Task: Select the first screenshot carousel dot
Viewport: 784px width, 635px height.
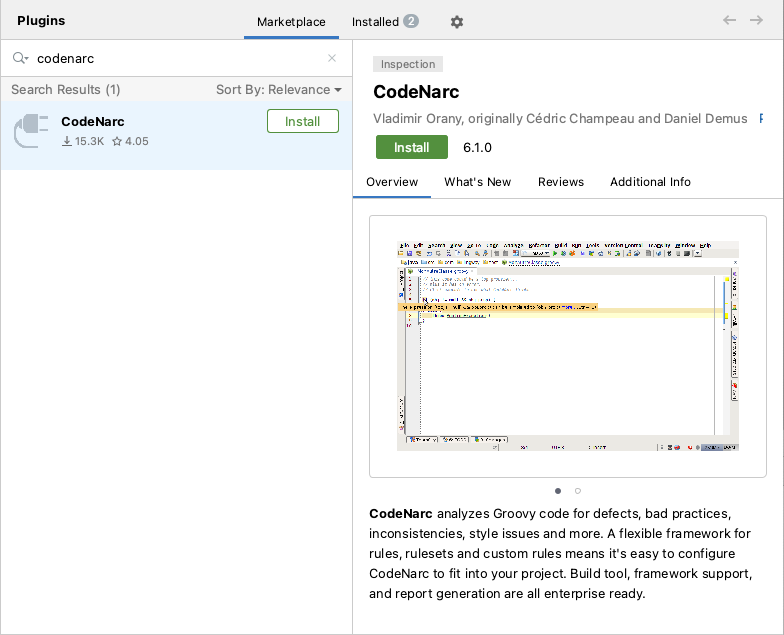Action: [558, 491]
